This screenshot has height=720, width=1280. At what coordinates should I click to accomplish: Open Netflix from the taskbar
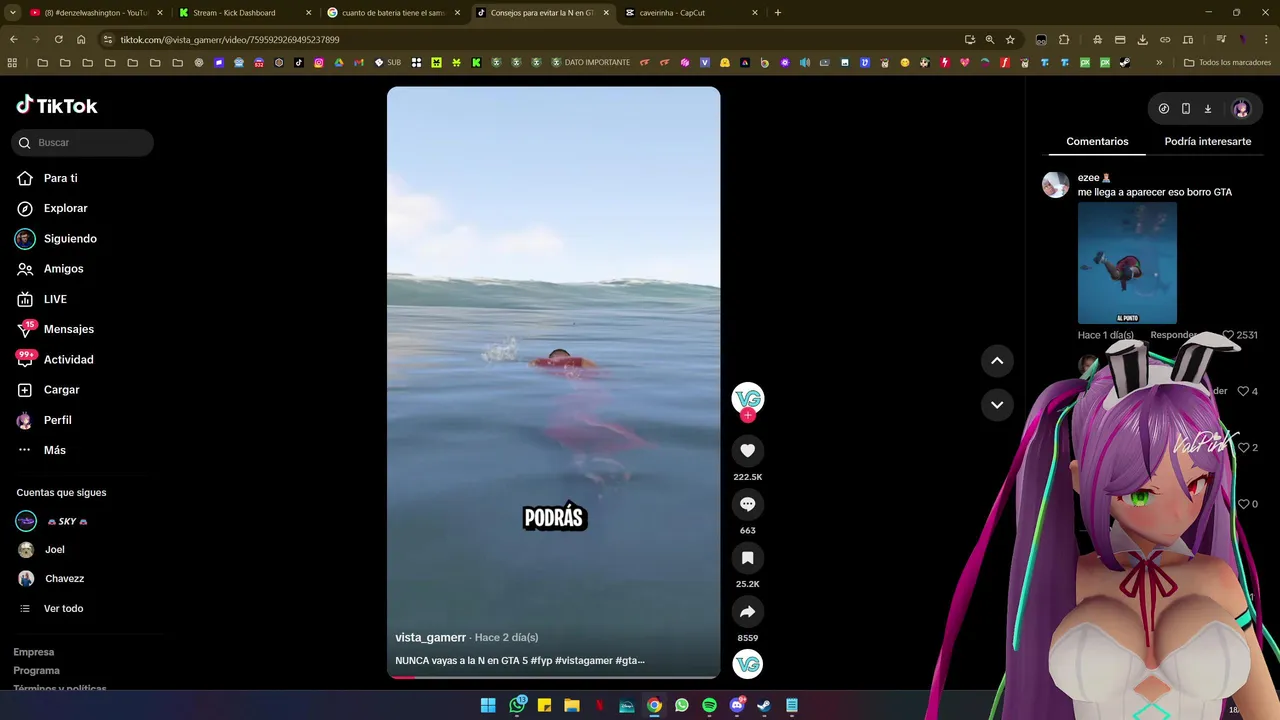[x=600, y=705]
